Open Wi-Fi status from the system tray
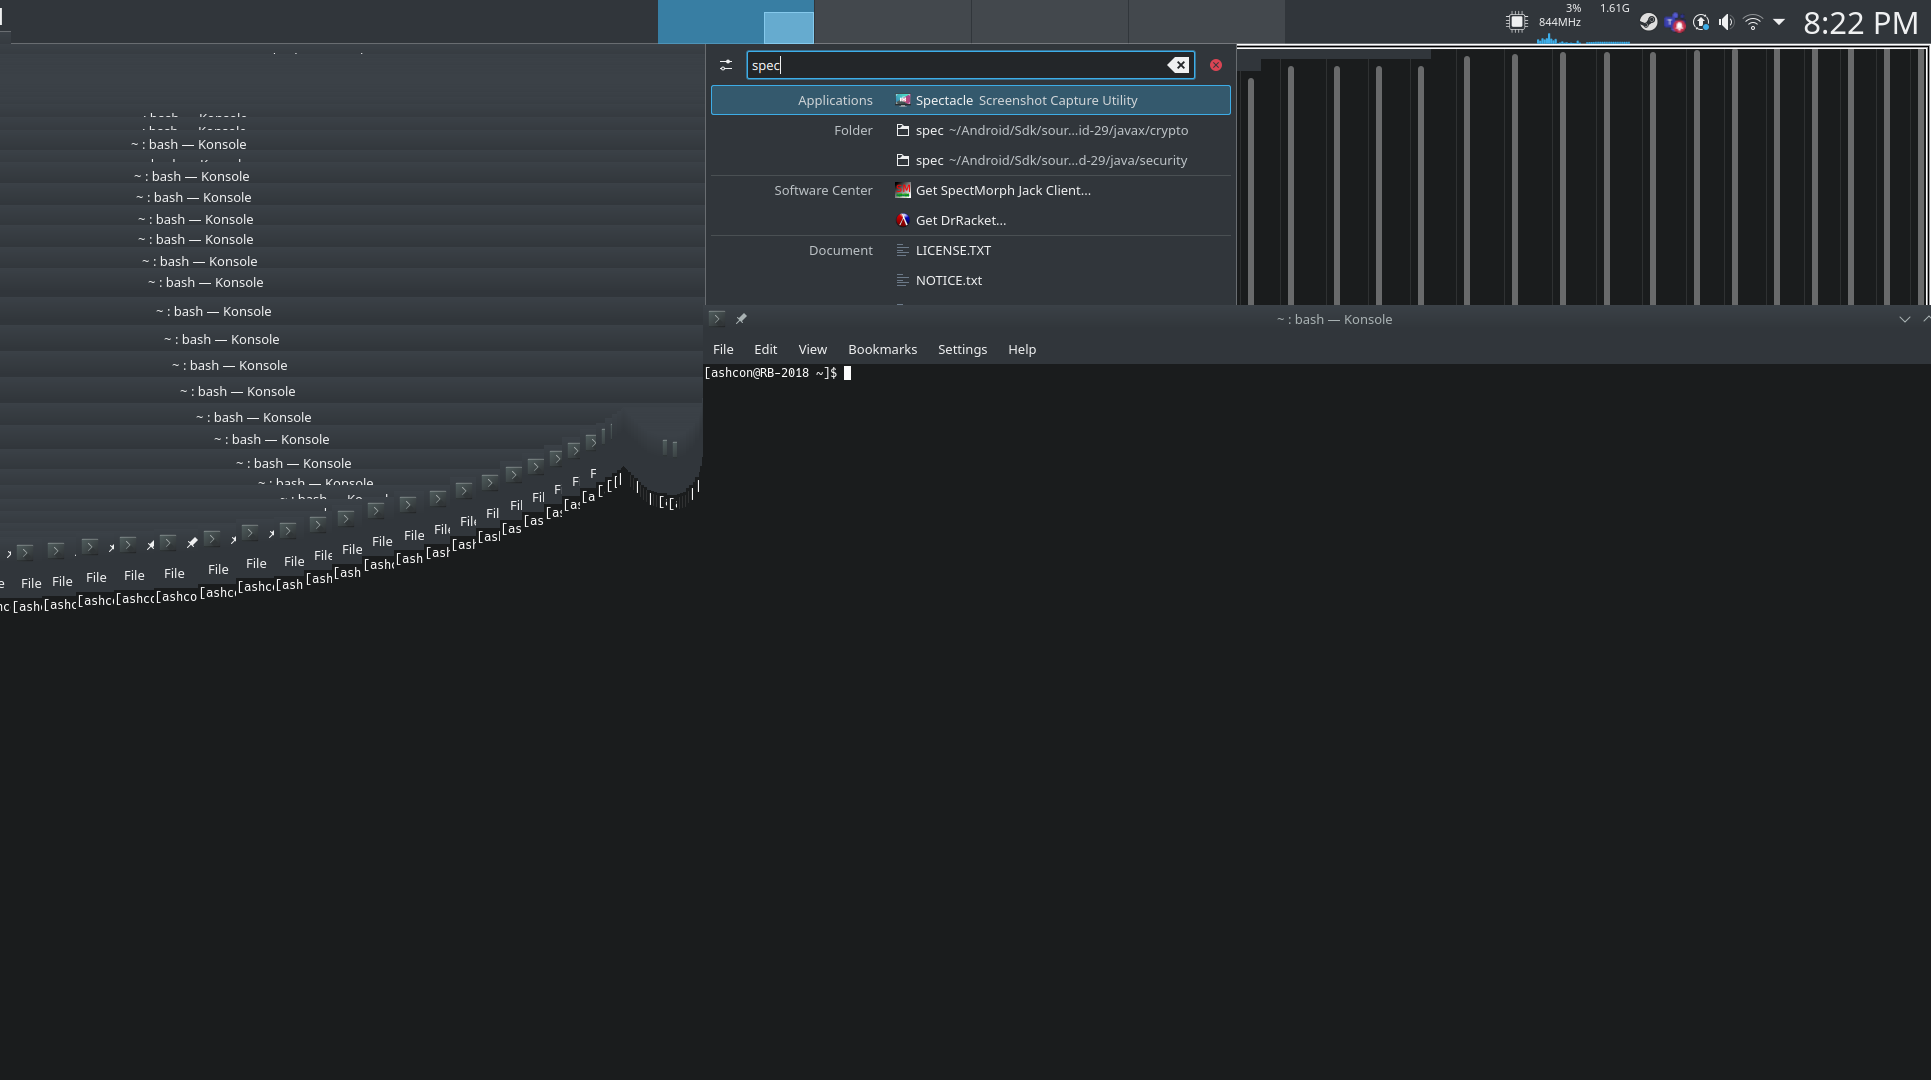 1752,21
